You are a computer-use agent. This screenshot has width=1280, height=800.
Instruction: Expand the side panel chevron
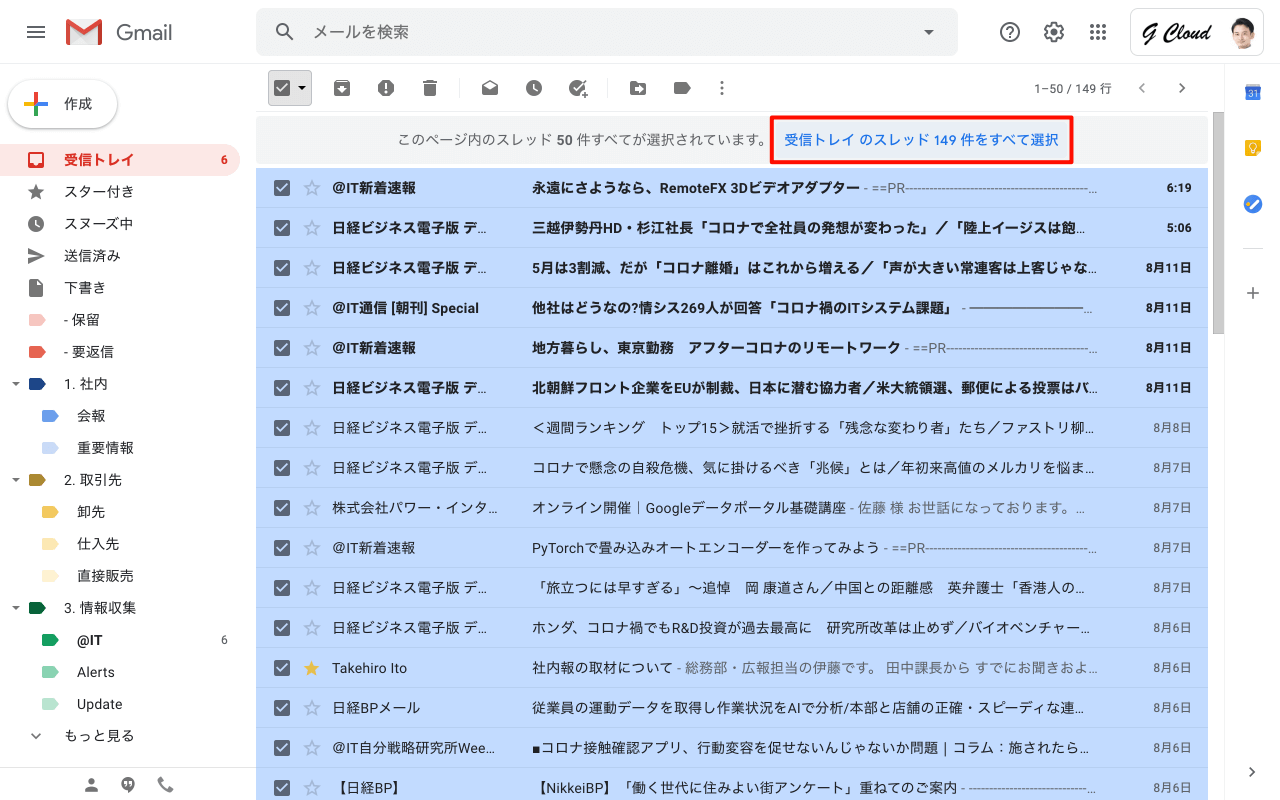click(1252, 772)
